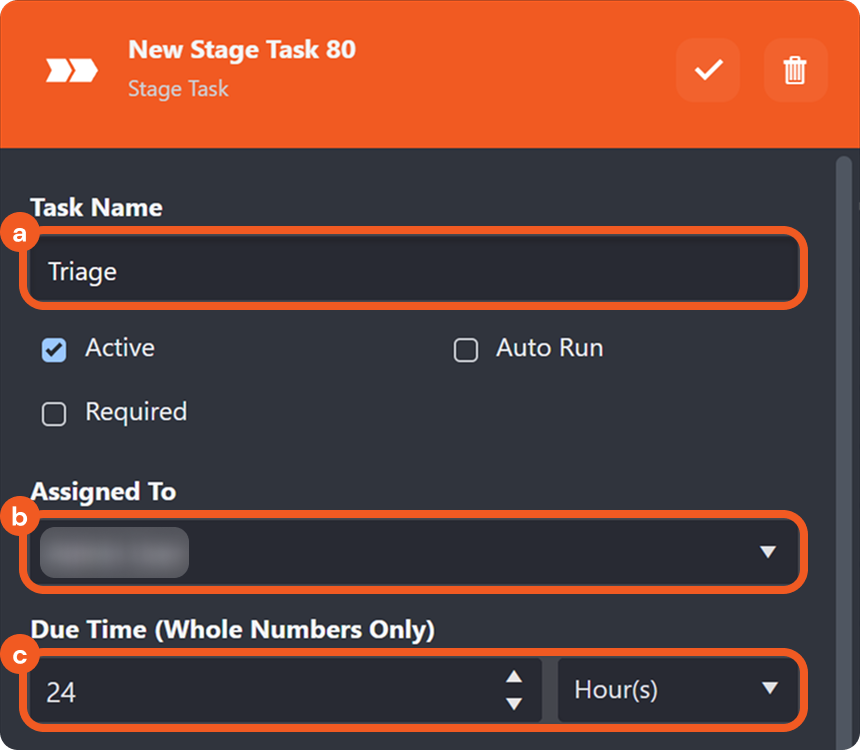Confirm the task with the checkmark button

click(708, 70)
